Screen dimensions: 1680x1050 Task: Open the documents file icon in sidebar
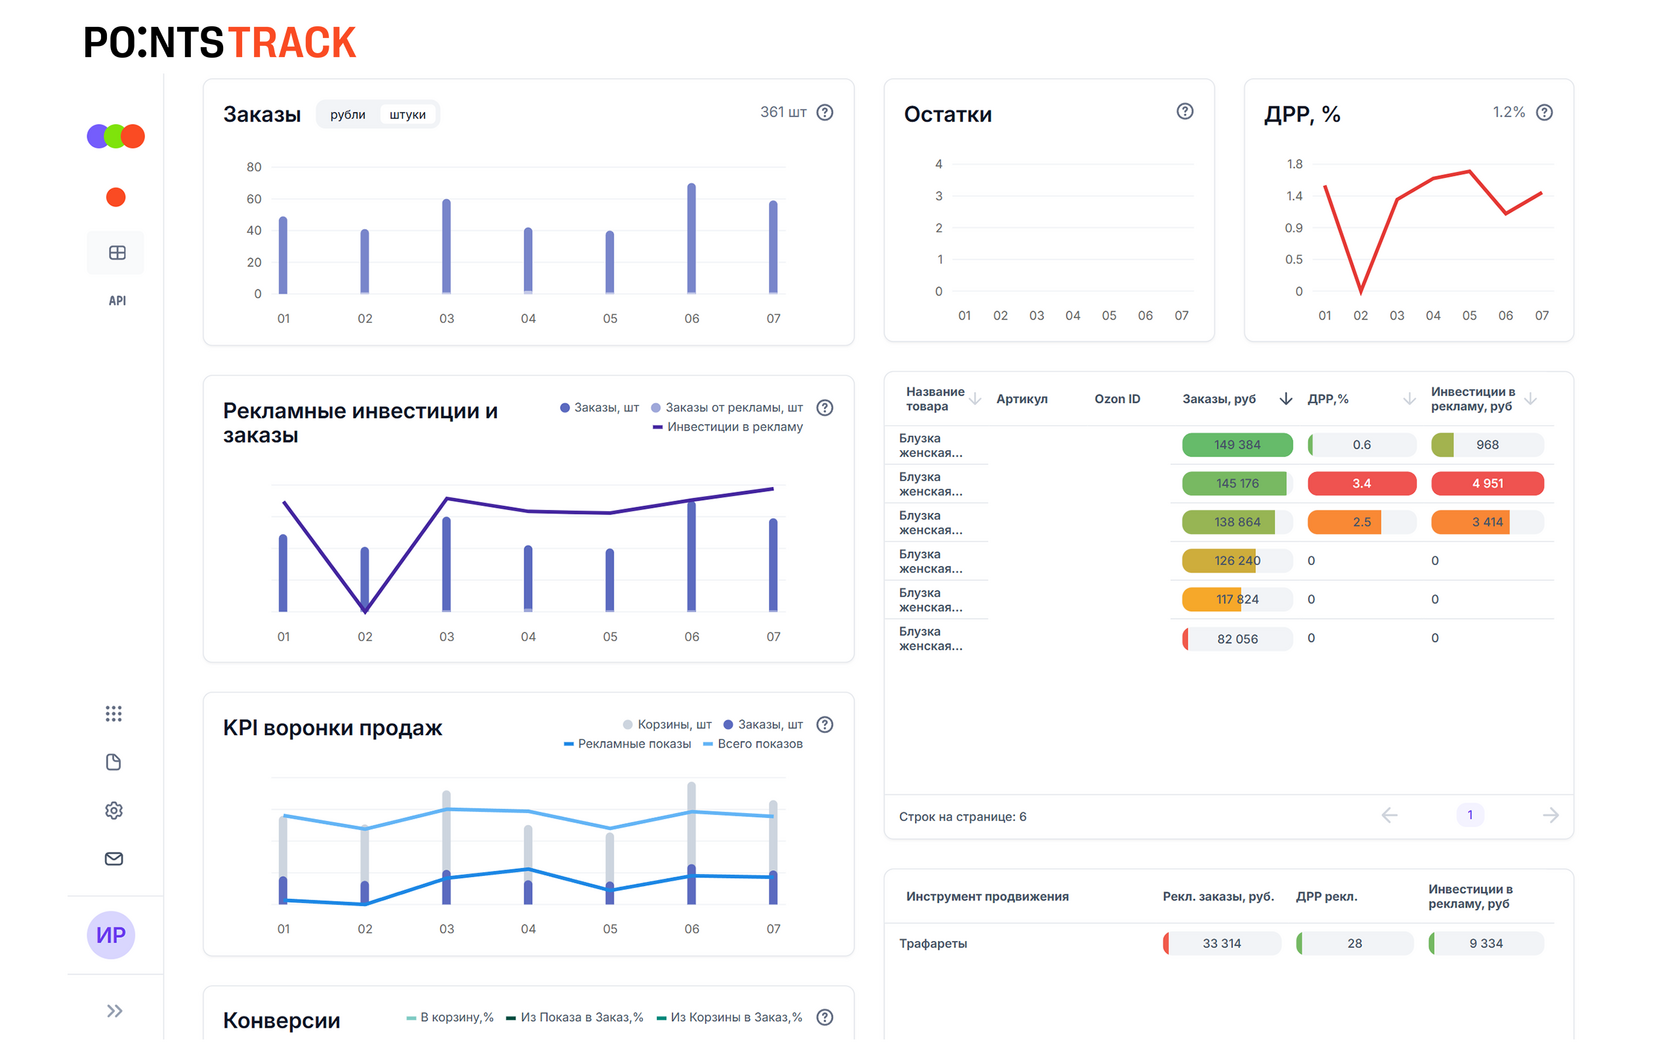[114, 762]
